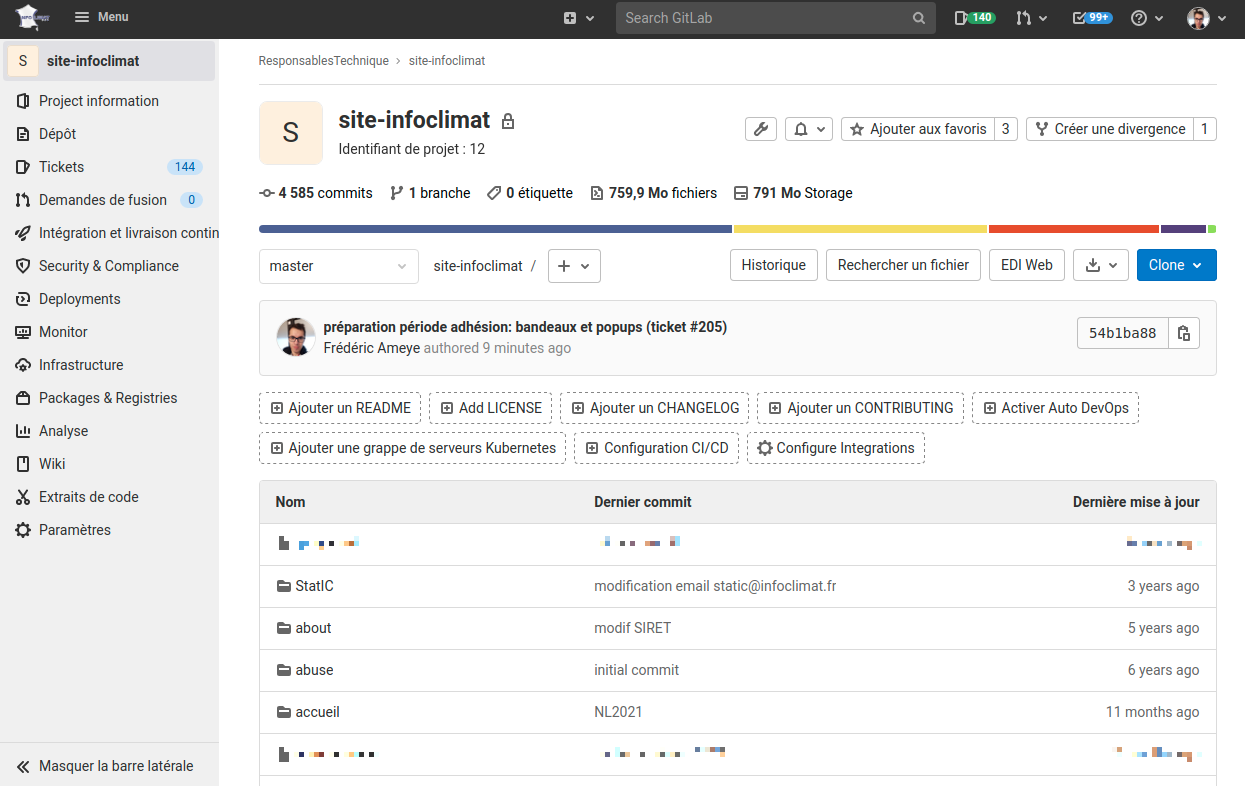Click Activer Auto DevOps
Image resolution: width=1245 pixels, height=786 pixels.
(1055, 408)
